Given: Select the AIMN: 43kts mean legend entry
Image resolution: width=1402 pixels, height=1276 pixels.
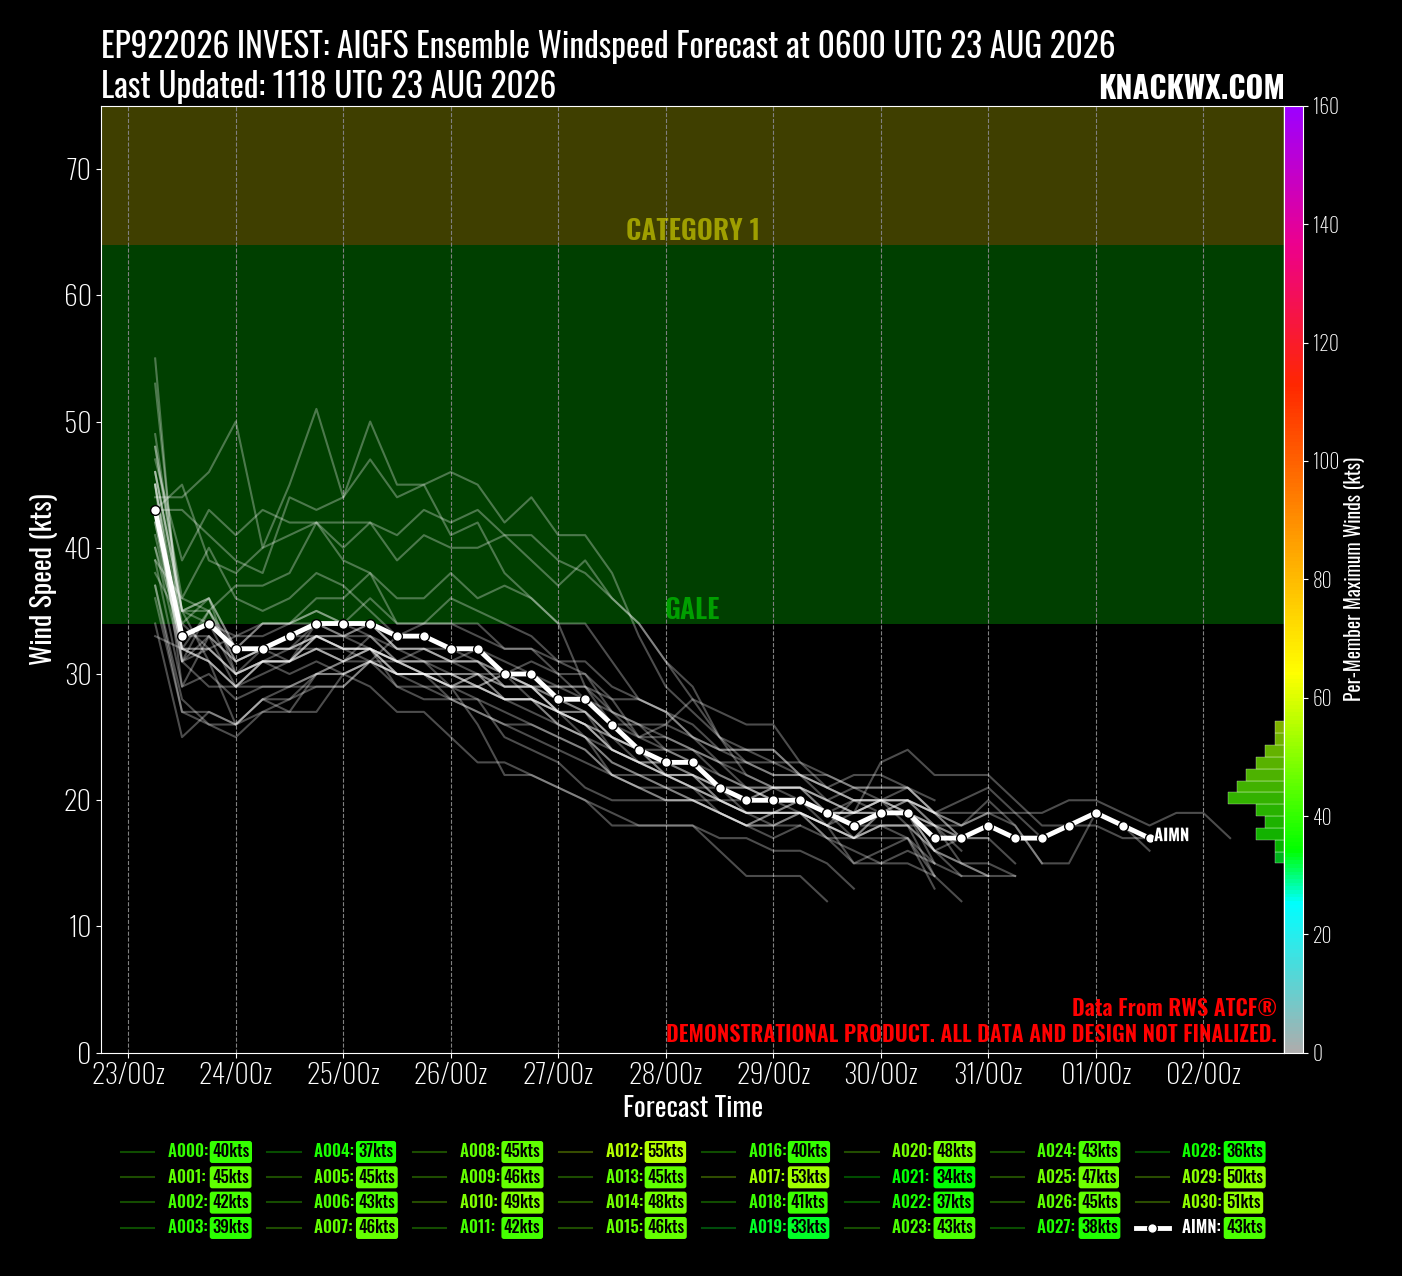Looking at the screenshot, I should [1201, 1227].
